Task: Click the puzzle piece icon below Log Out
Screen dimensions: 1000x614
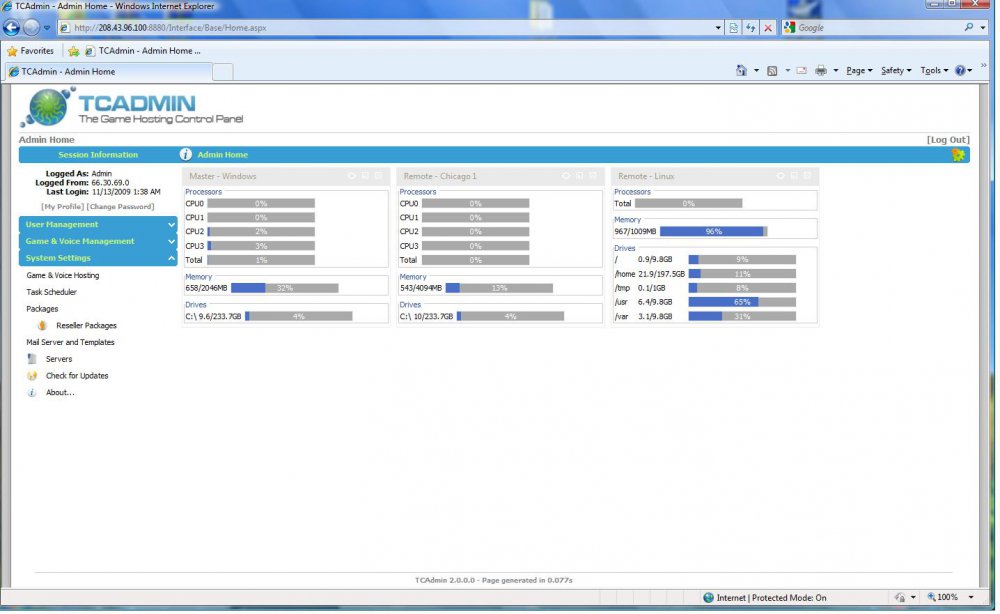Action: (x=958, y=155)
